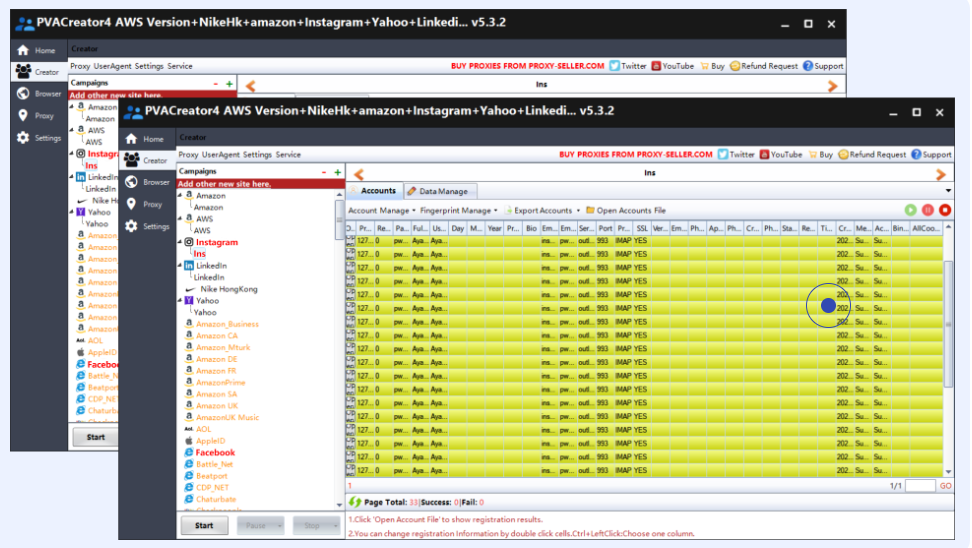Click the Buy cart link in the front window
The image size is (972, 548).
coord(820,154)
